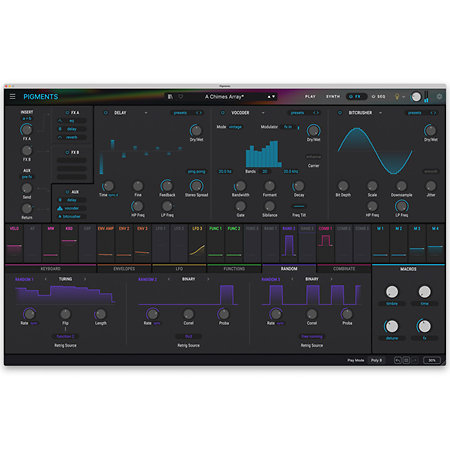Toggle the Bitcrusher effect power button
This screenshot has width=450, height=450.
point(340,113)
